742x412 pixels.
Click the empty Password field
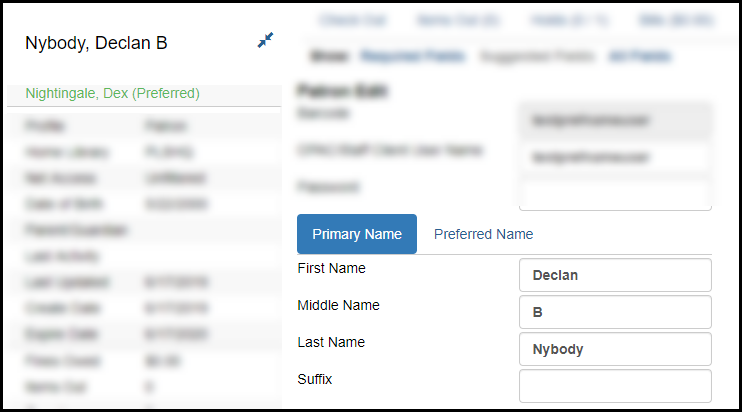(615, 194)
